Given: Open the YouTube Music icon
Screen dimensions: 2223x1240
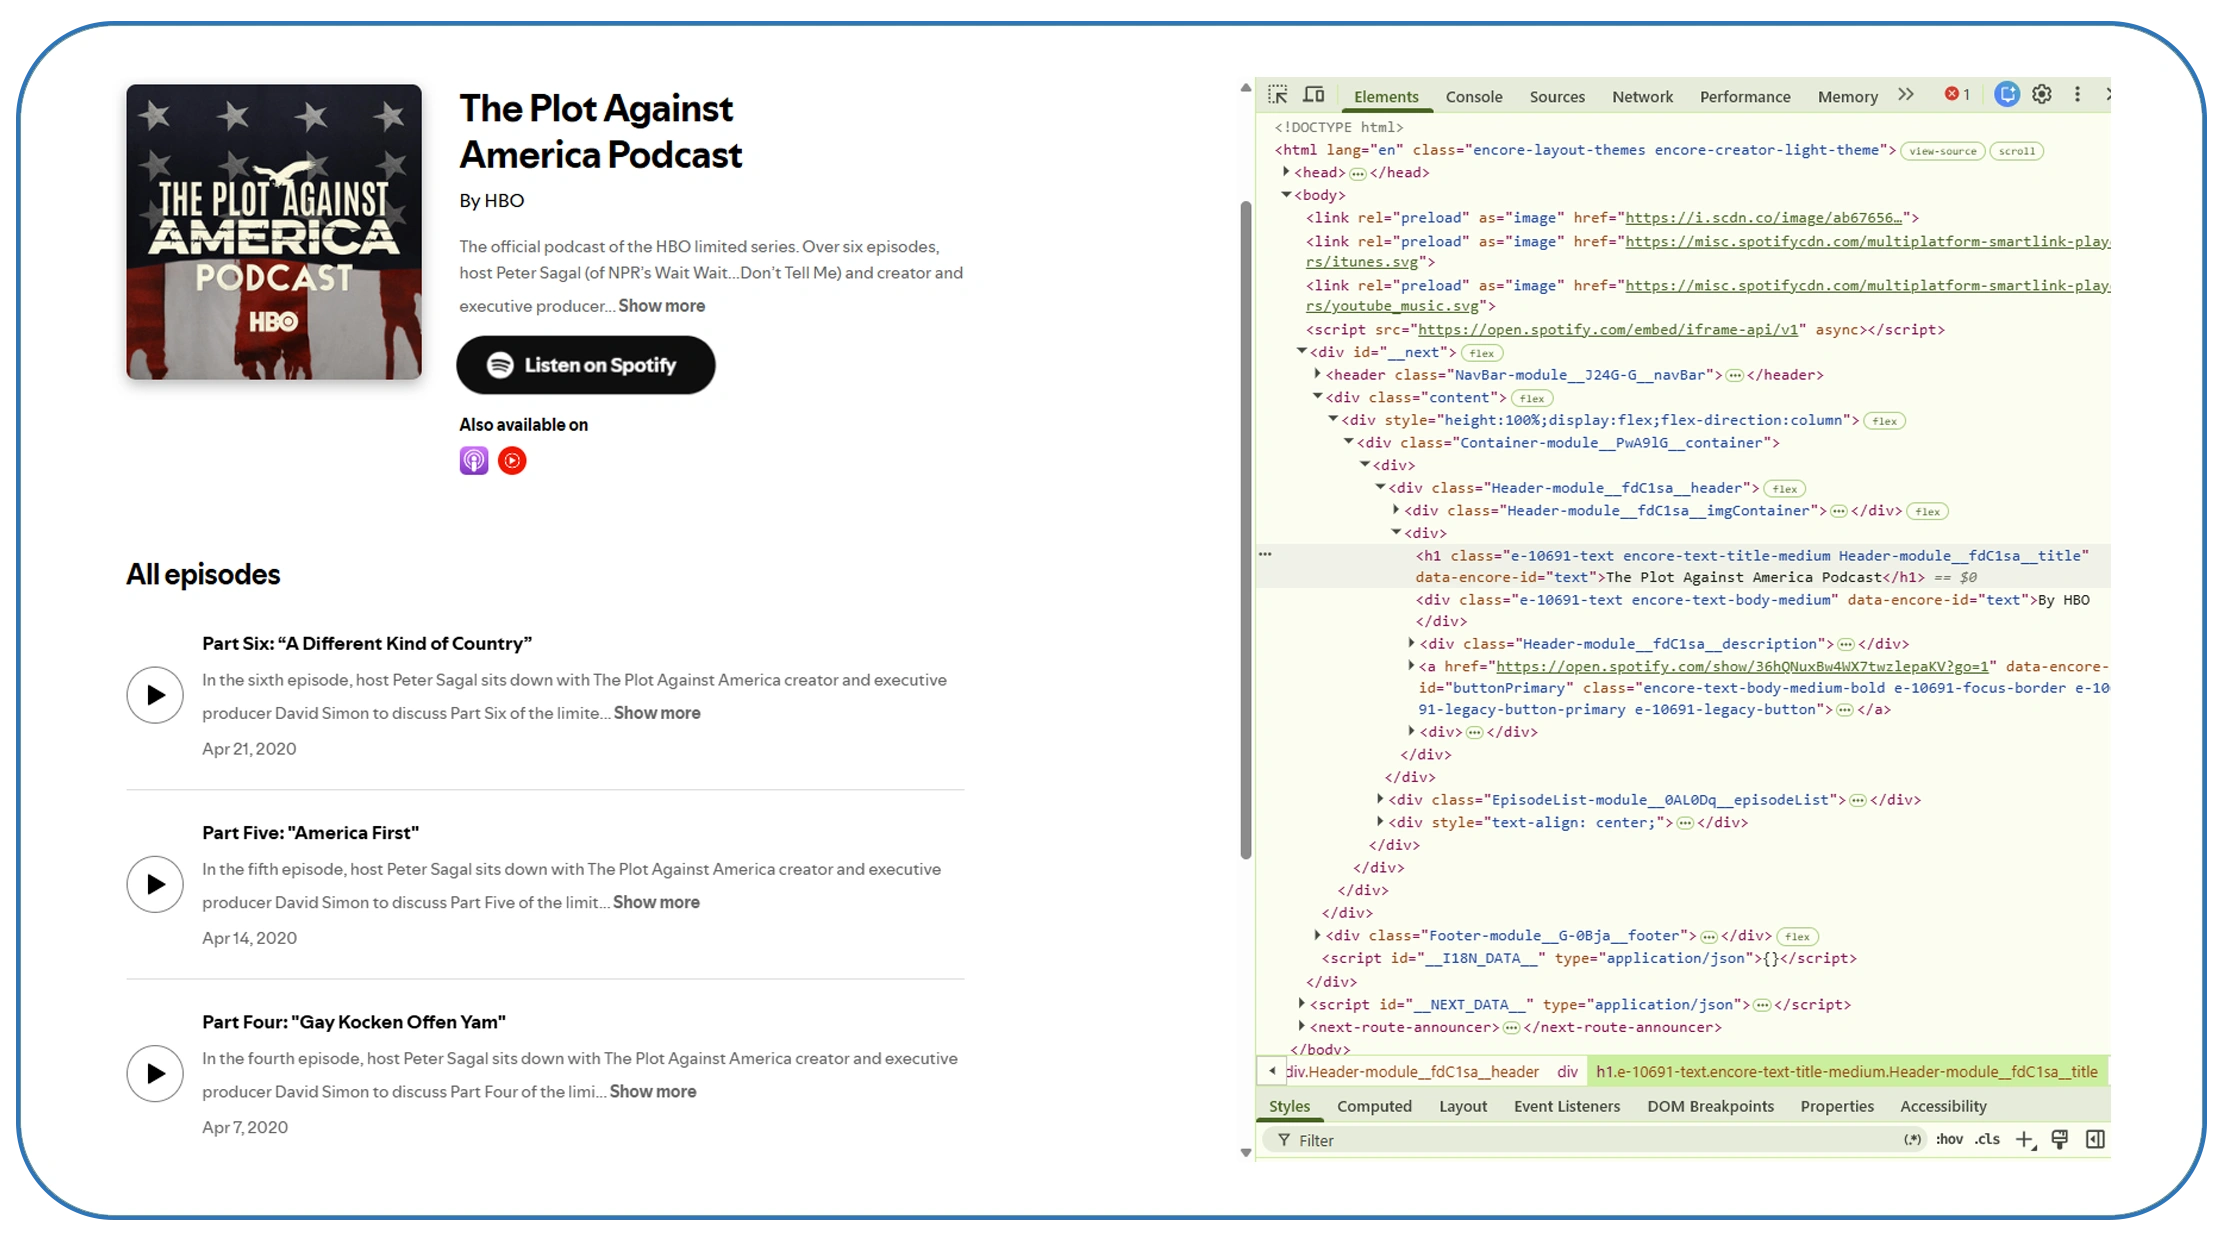Looking at the screenshot, I should (512, 461).
